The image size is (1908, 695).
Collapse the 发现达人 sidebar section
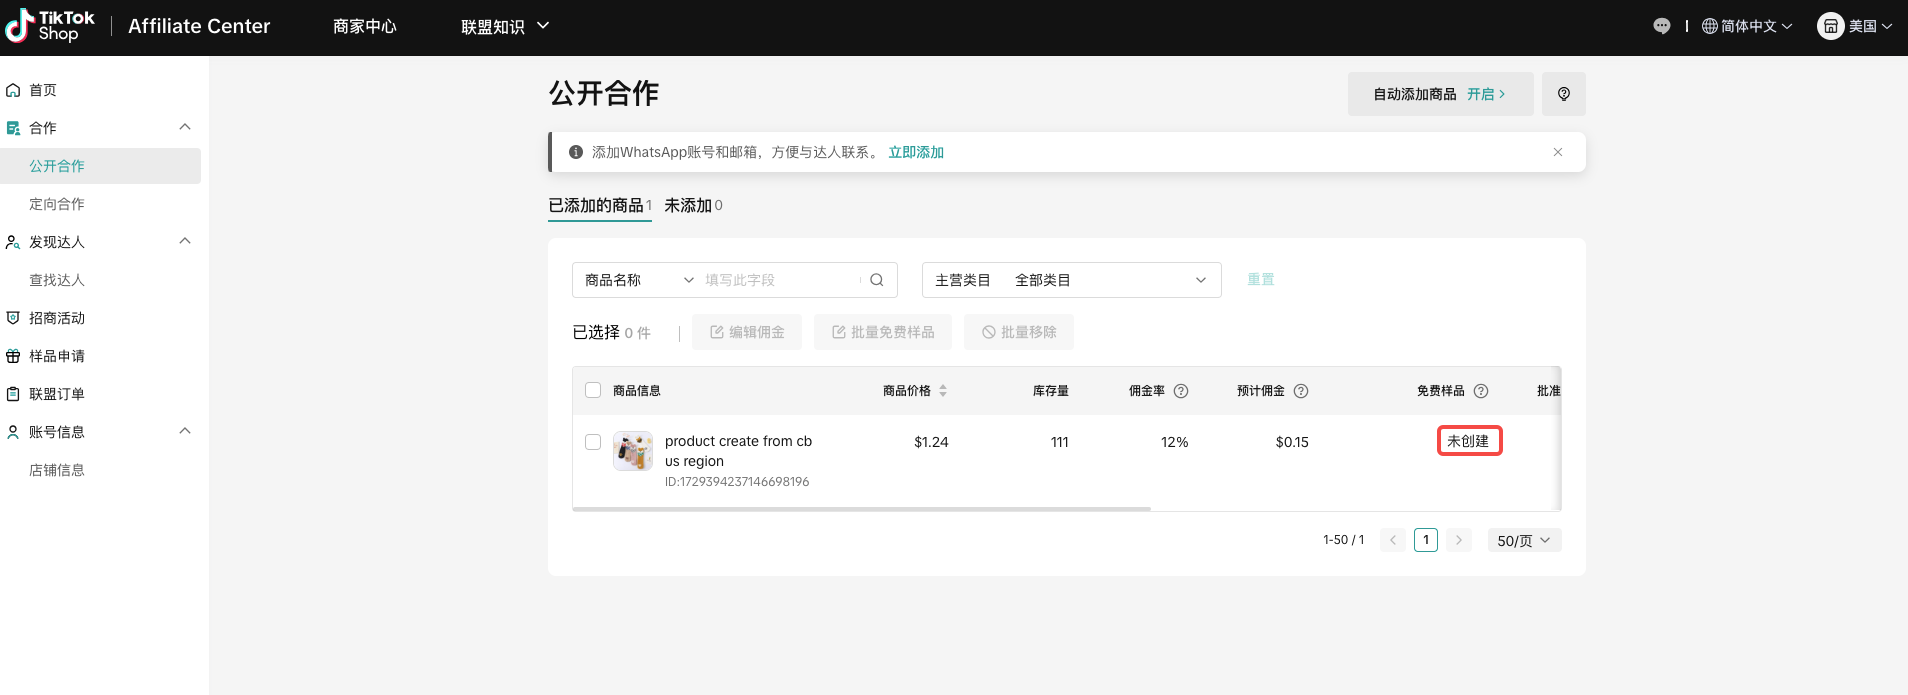click(x=185, y=242)
